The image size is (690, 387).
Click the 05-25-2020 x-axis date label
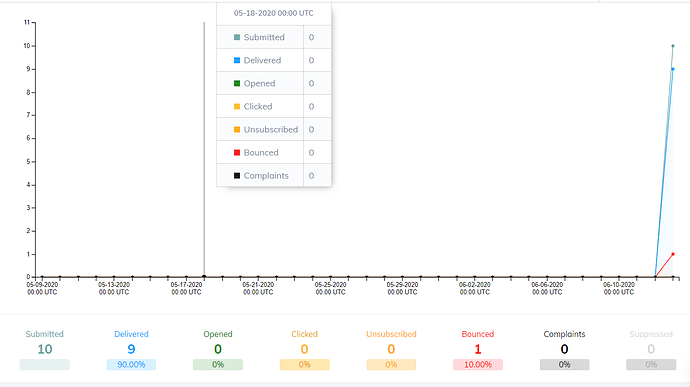click(x=330, y=288)
